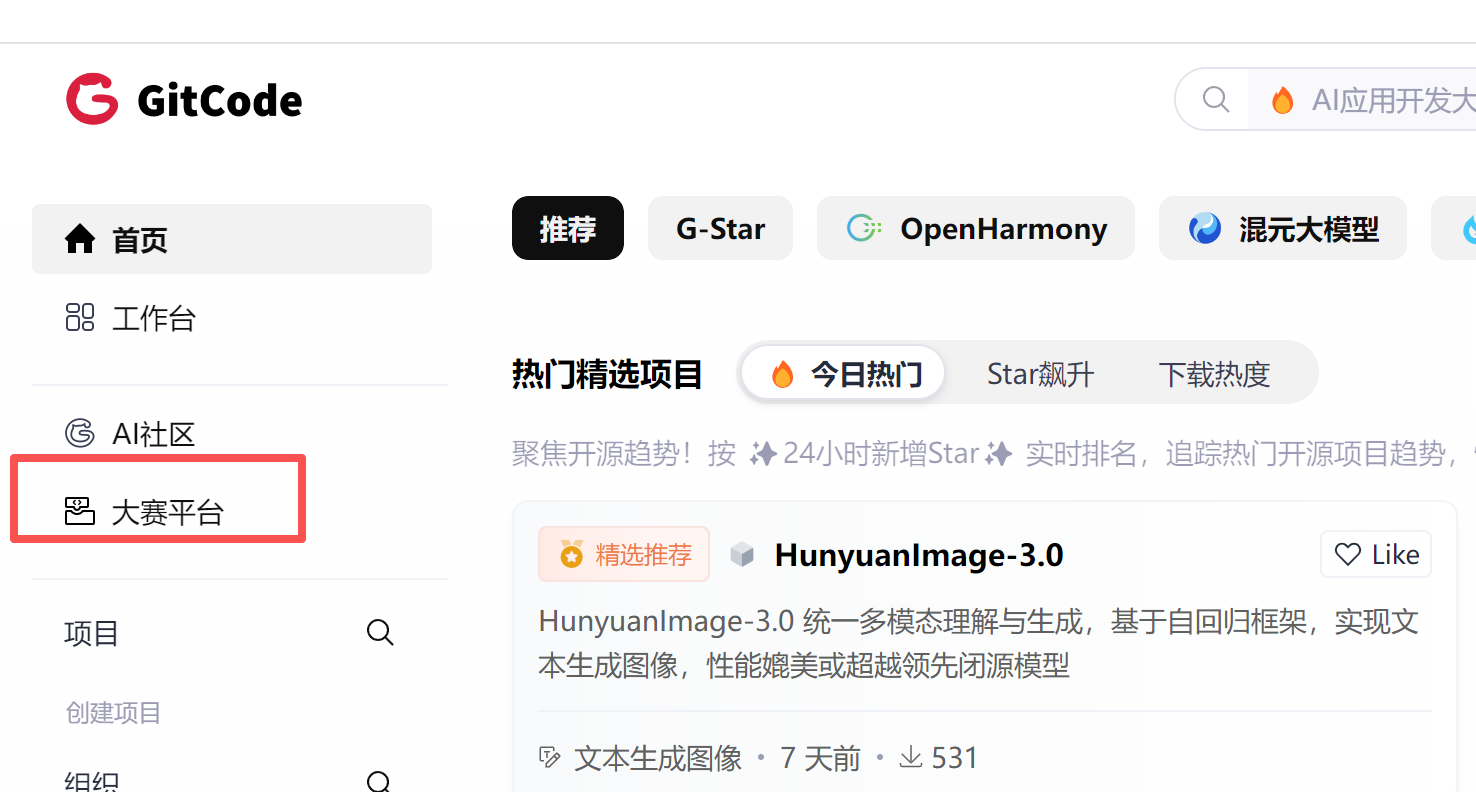Open the HunyuanImage-3.0 project link
The image size is (1476, 792).
pos(919,555)
